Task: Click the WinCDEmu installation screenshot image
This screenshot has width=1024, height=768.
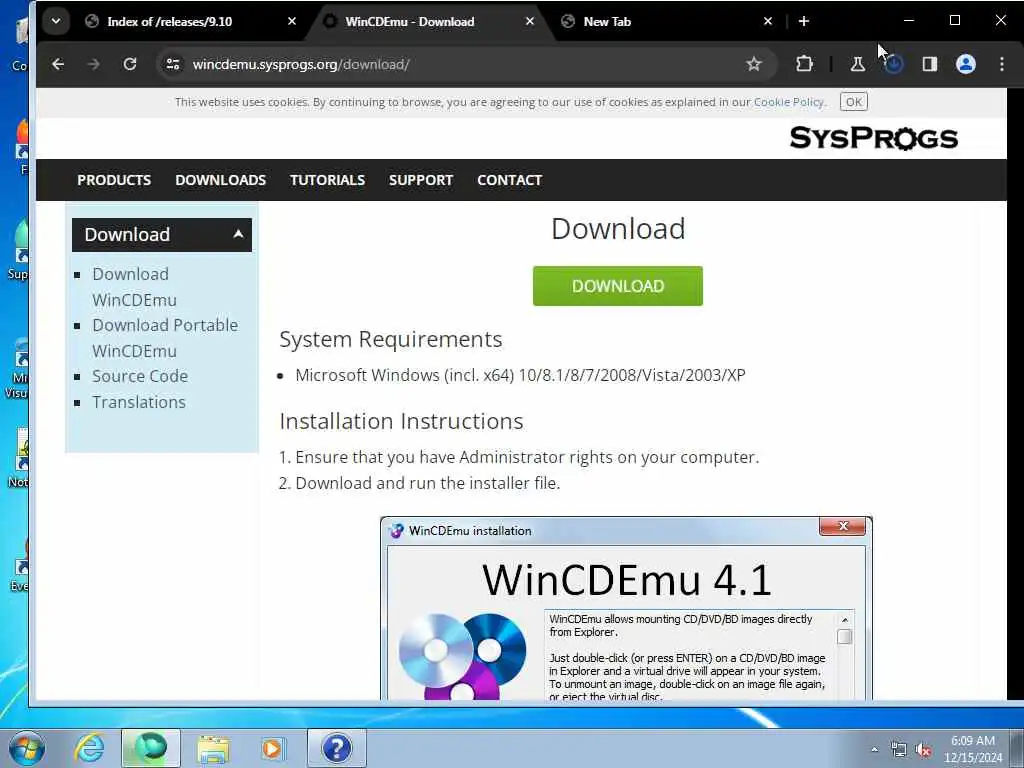Action: pyautogui.click(x=626, y=608)
